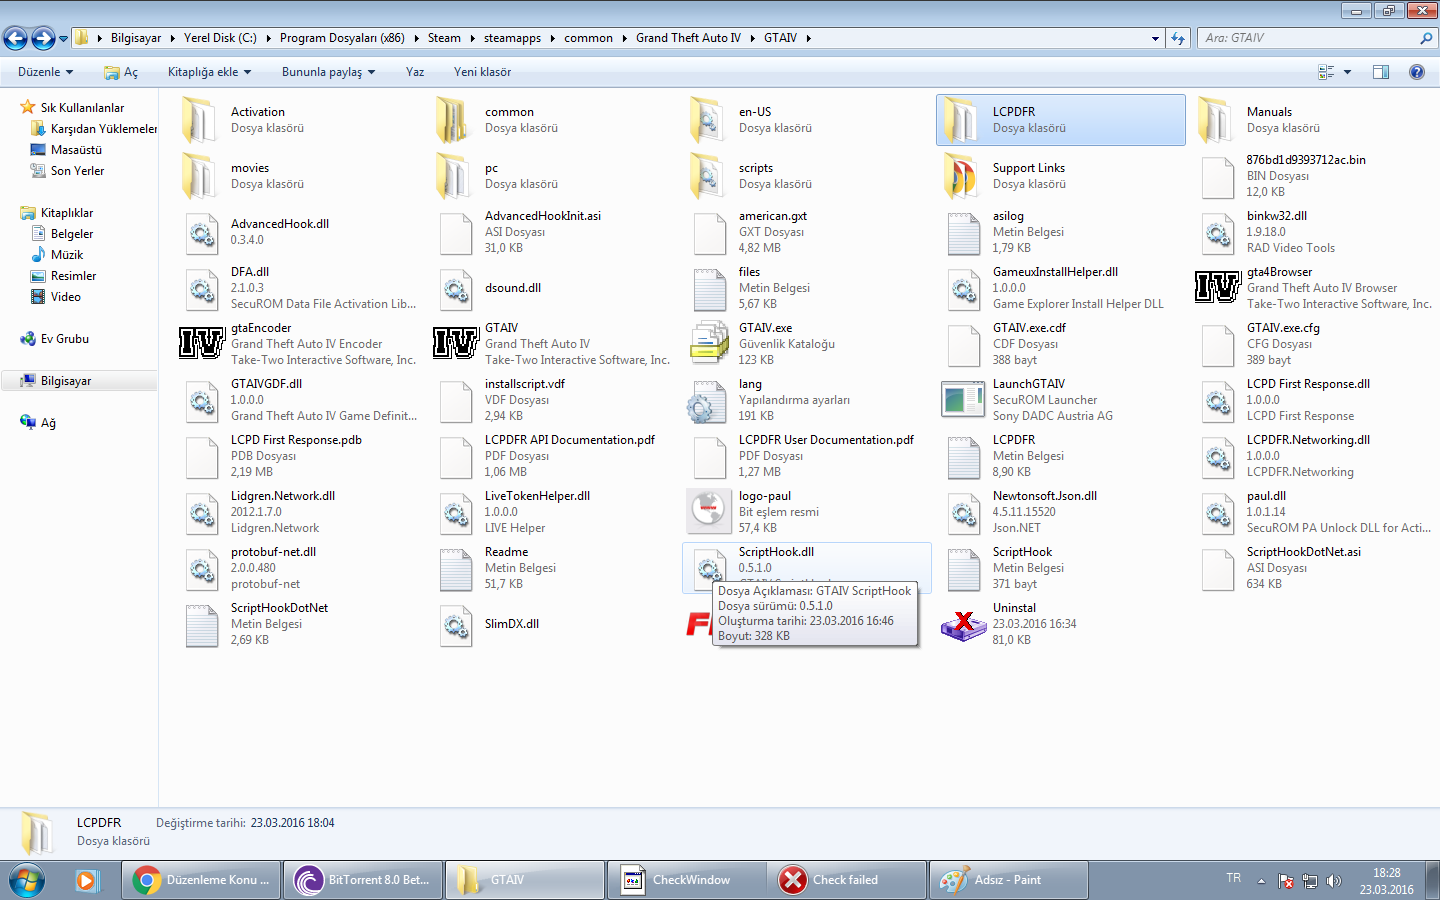Toggle the preview pane button

(1381, 72)
